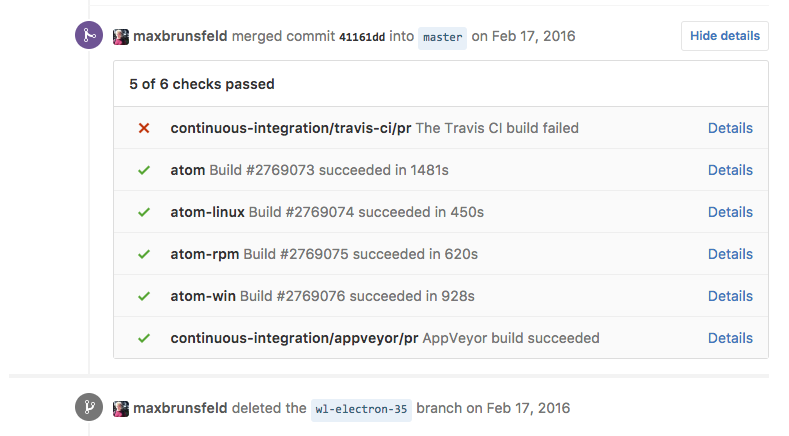Click maxbrunsfeld avatar on branch deletion
The image size is (789, 436).
[121, 408]
